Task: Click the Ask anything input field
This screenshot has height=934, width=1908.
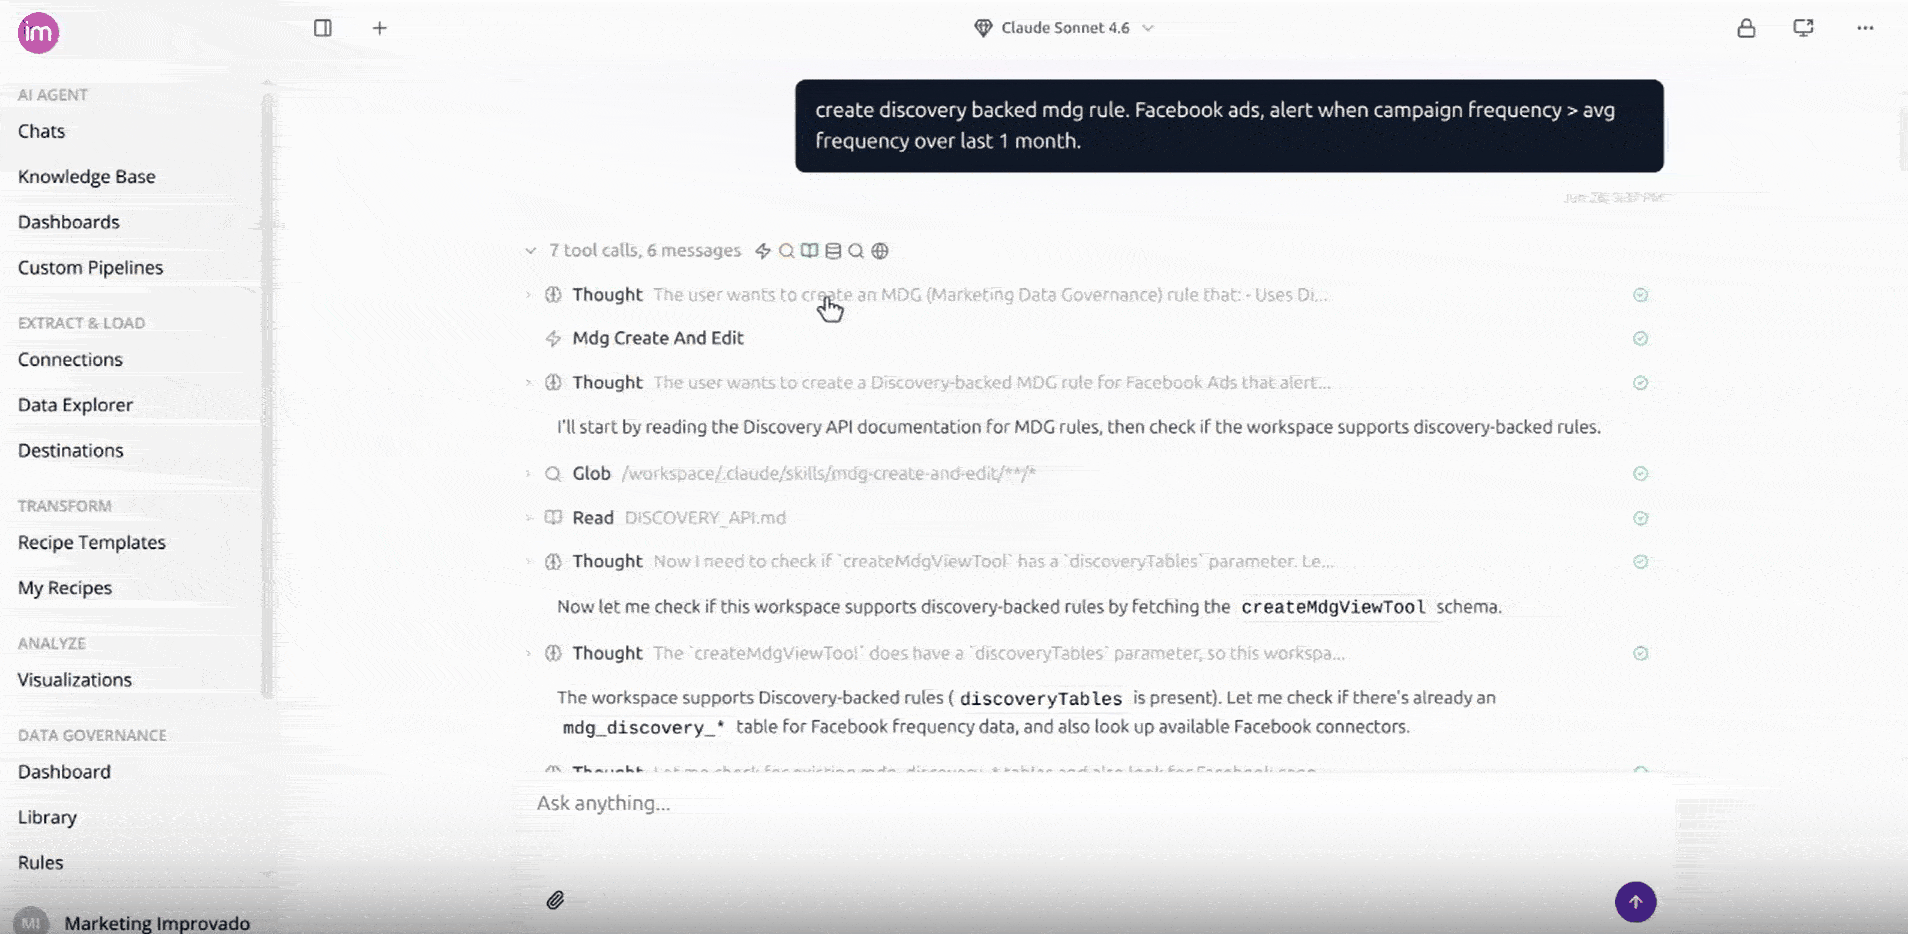Action: (1095, 804)
